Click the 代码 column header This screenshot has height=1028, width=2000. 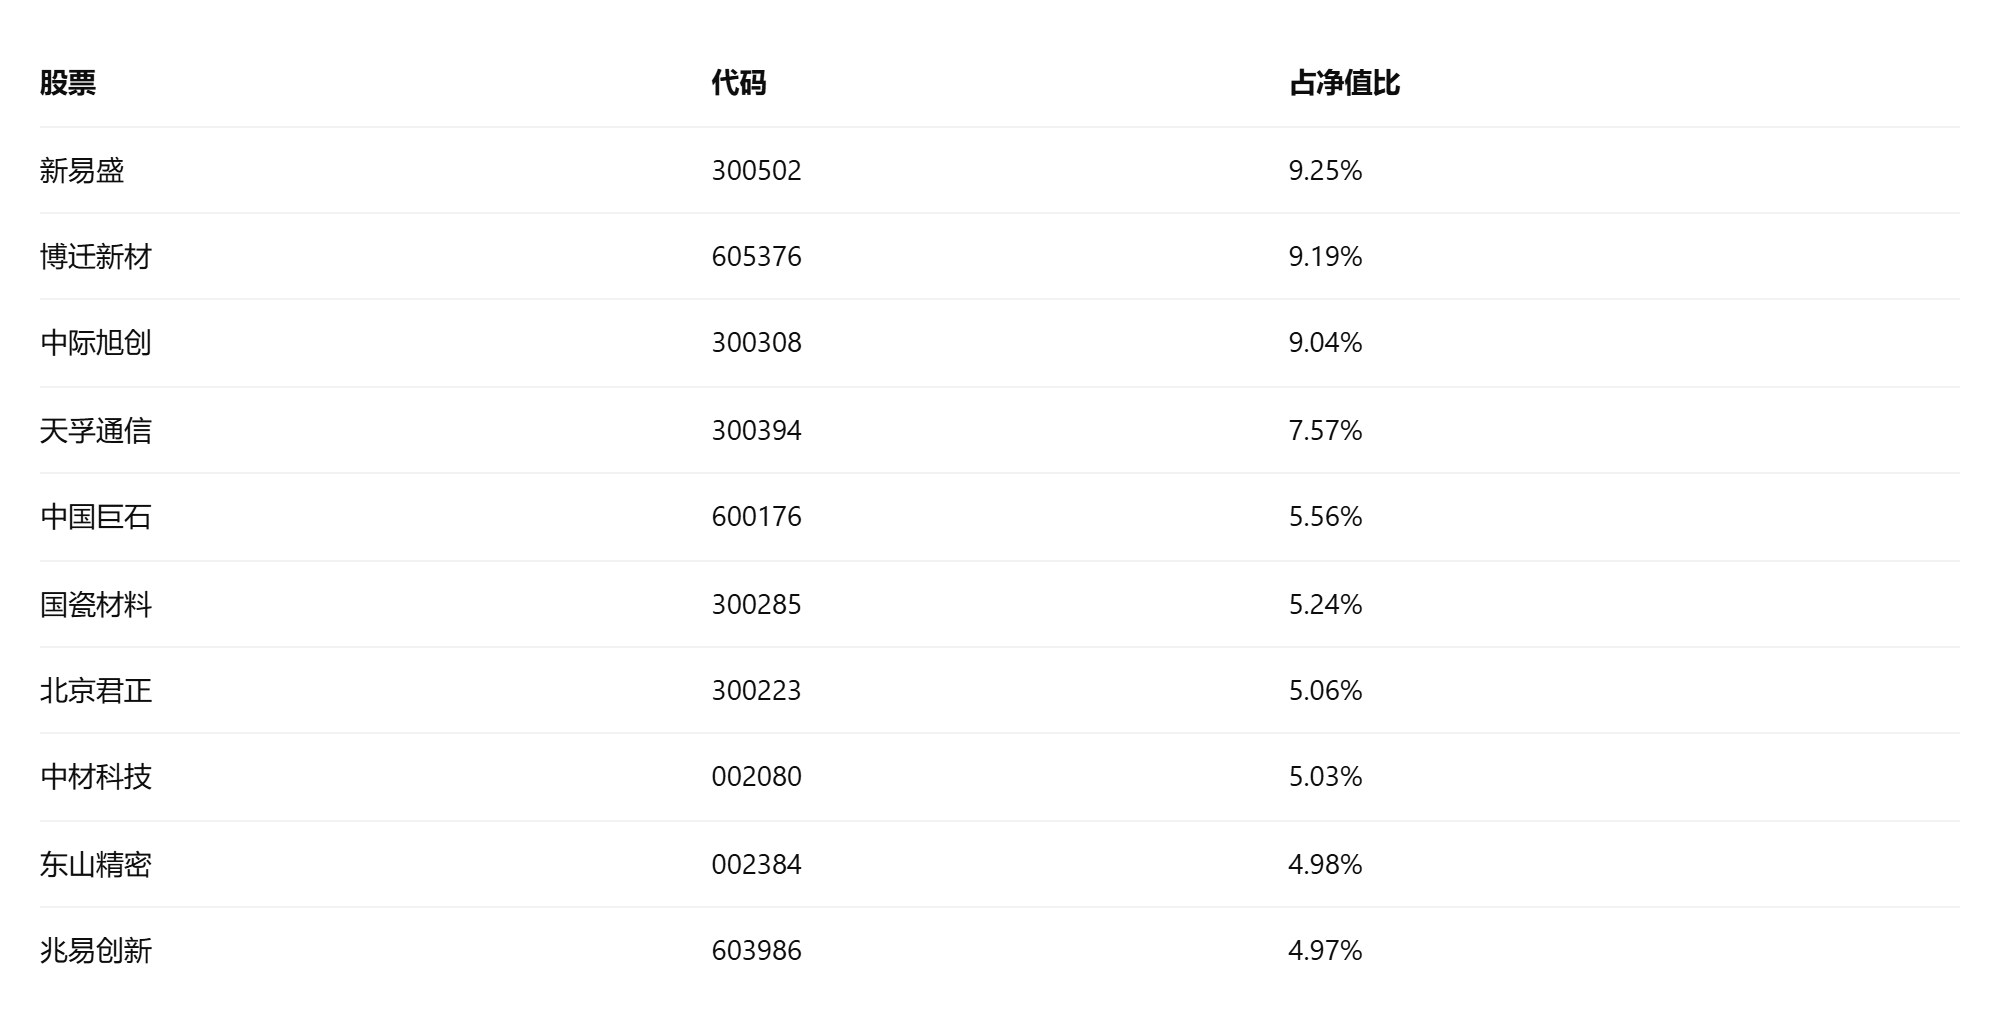[x=739, y=83]
